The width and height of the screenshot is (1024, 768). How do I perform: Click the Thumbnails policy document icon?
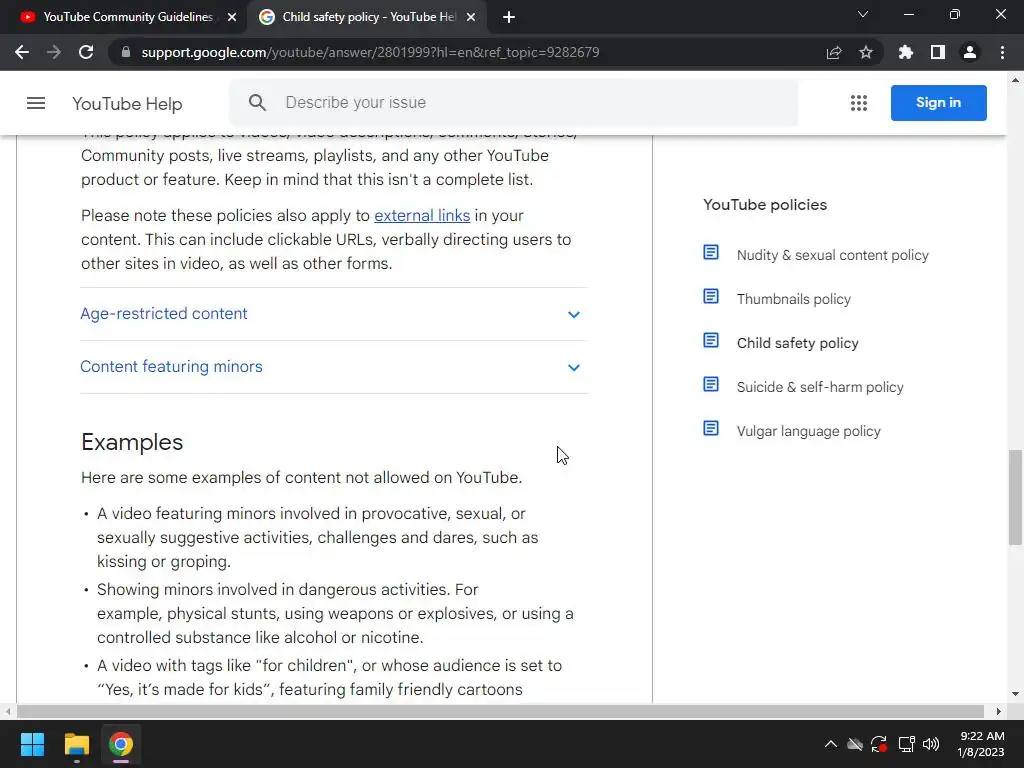point(711,296)
